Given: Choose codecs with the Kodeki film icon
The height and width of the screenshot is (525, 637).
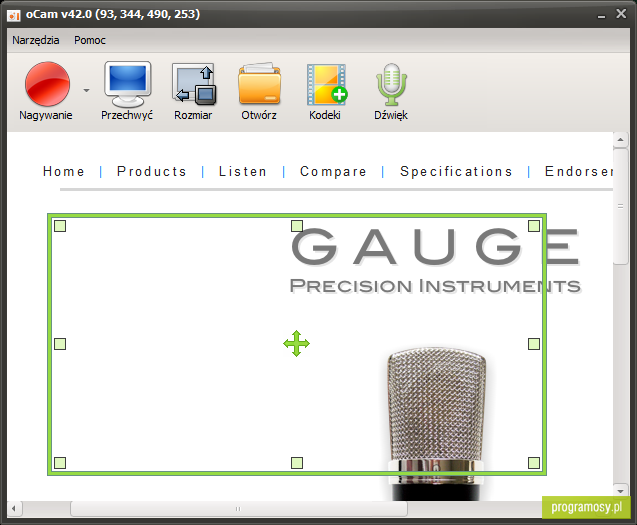Looking at the screenshot, I should click(x=327, y=84).
